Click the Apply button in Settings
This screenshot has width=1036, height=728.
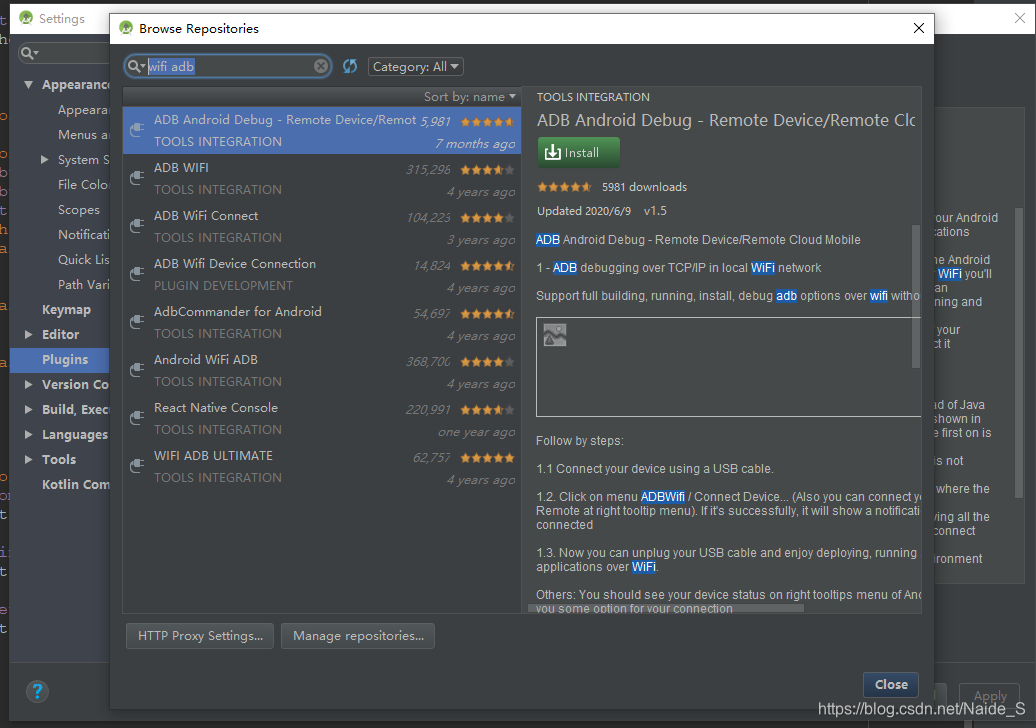tap(990, 696)
